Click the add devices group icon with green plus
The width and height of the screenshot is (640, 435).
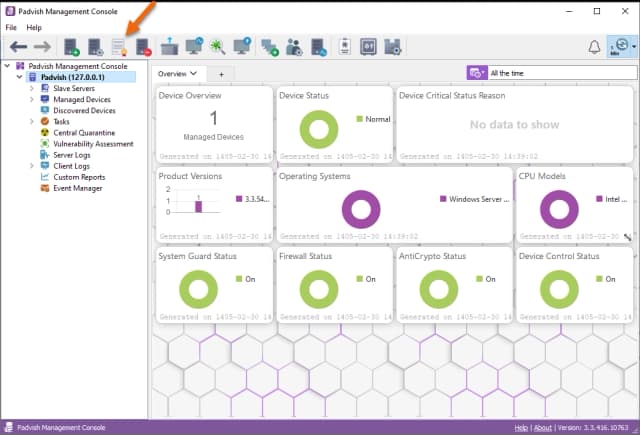point(270,47)
